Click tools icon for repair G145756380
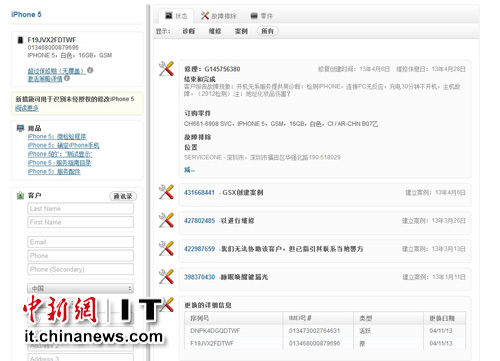The image size is (500, 361). point(166,68)
